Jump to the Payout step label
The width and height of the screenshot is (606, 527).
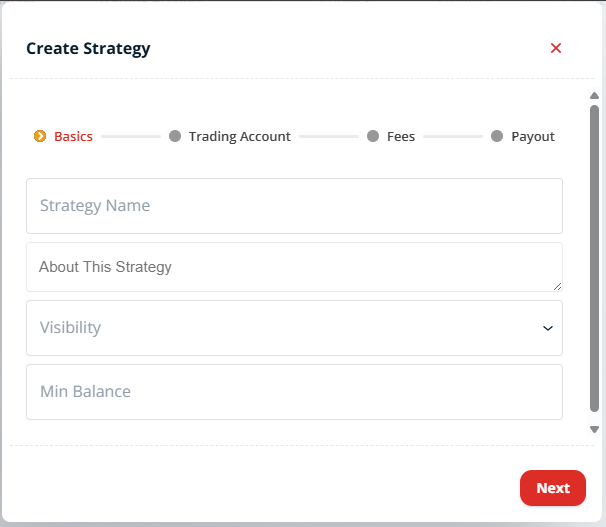tap(533, 136)
